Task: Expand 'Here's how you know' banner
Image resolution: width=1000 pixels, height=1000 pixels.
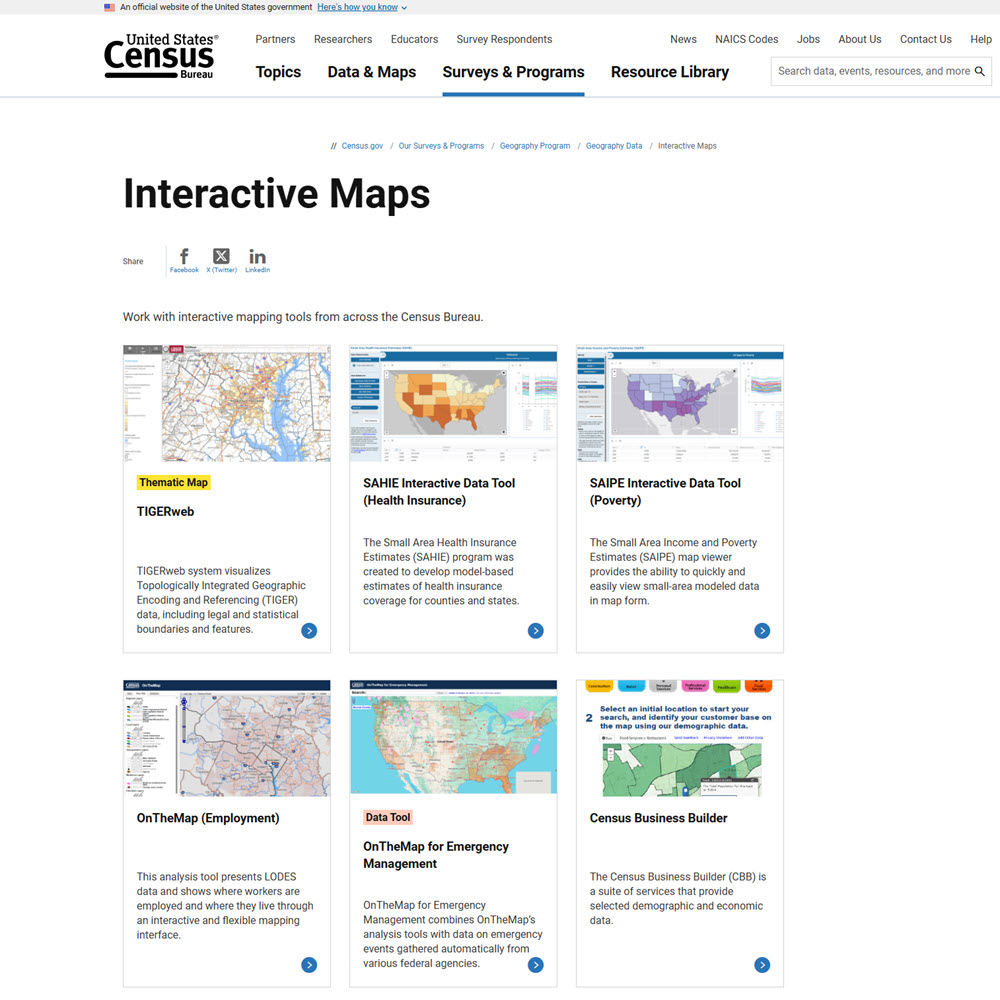Action: (362, 7)
